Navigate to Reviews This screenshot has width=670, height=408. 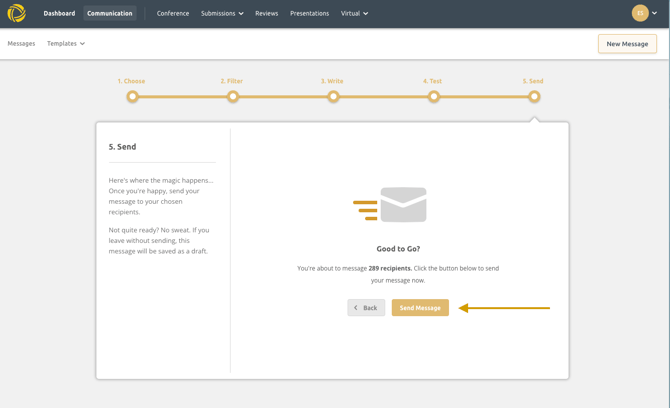[266, 14]
